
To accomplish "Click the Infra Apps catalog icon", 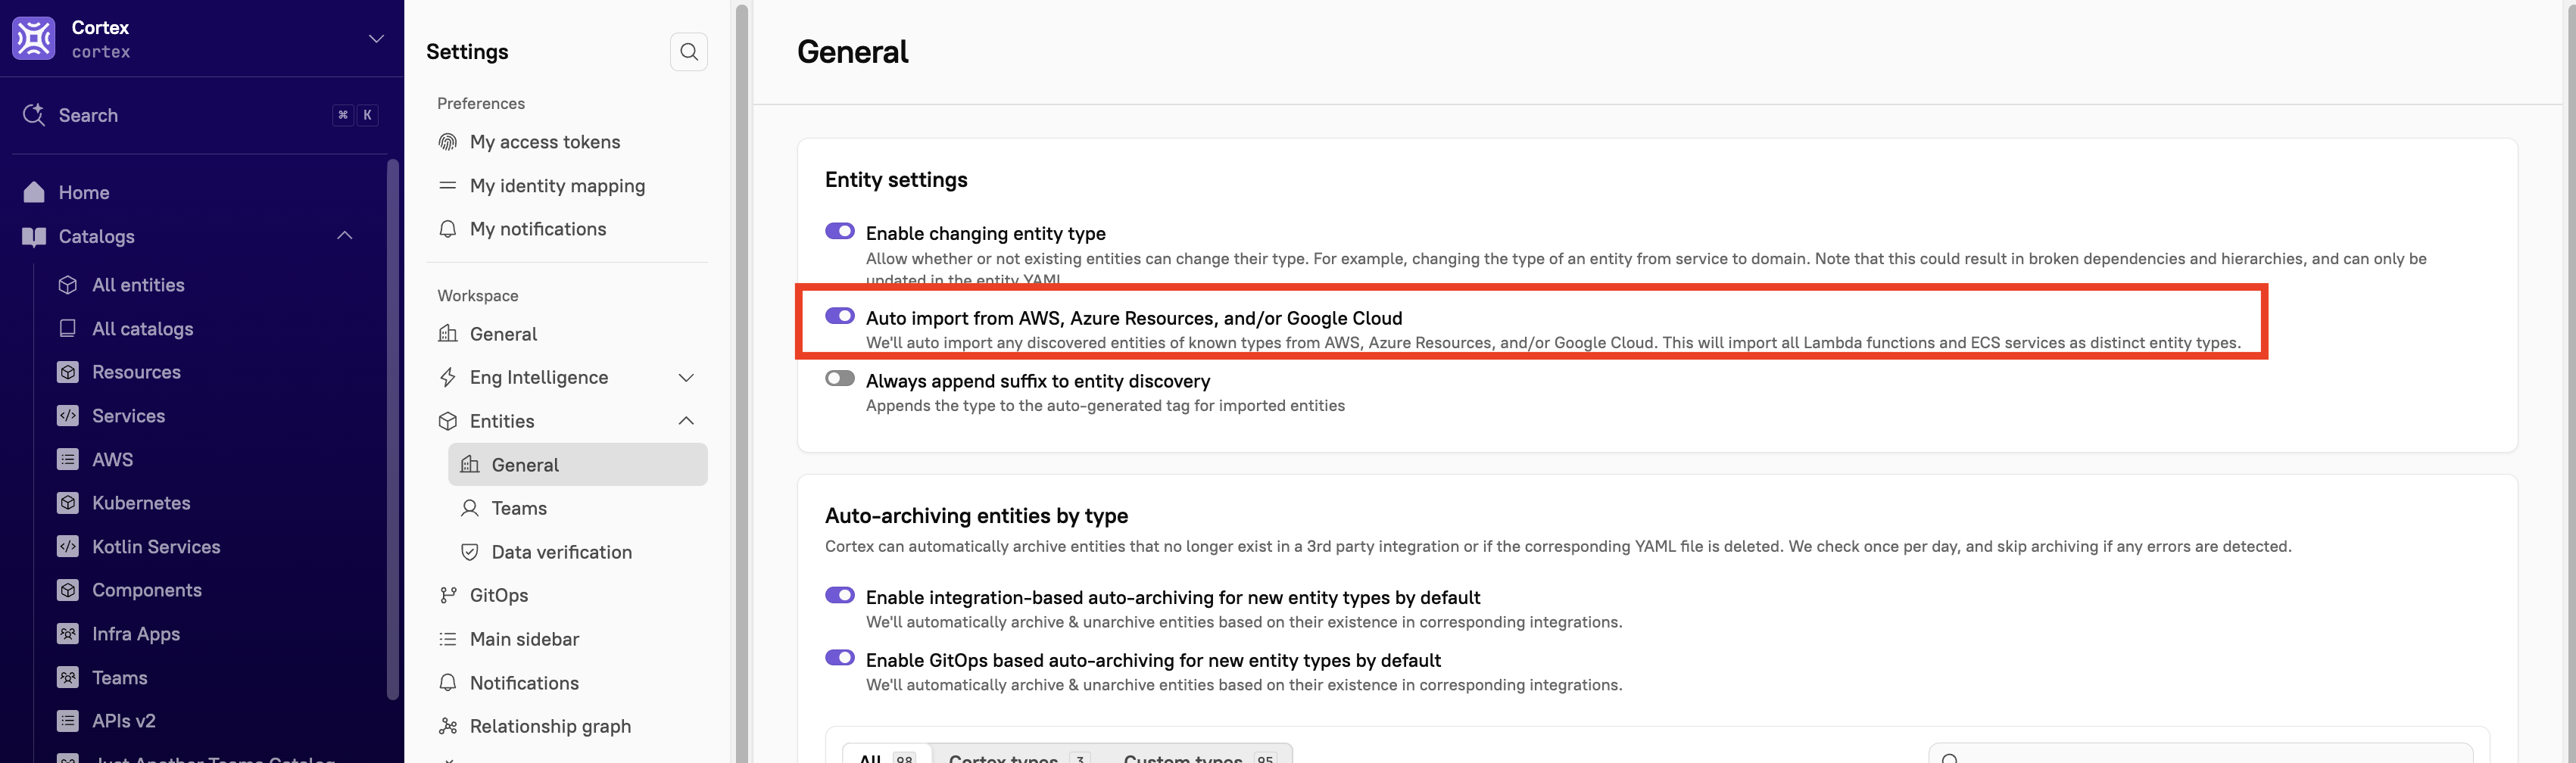I will coord(68,634).
